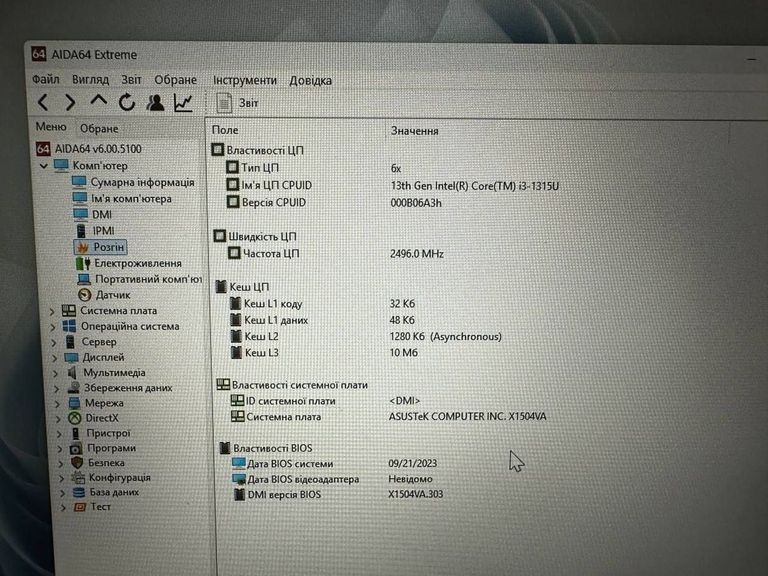Viewport: 768px width, 576px height.
Task: Switch to the Меню tab
Action: pyautogui.click(x=51, y=127)
